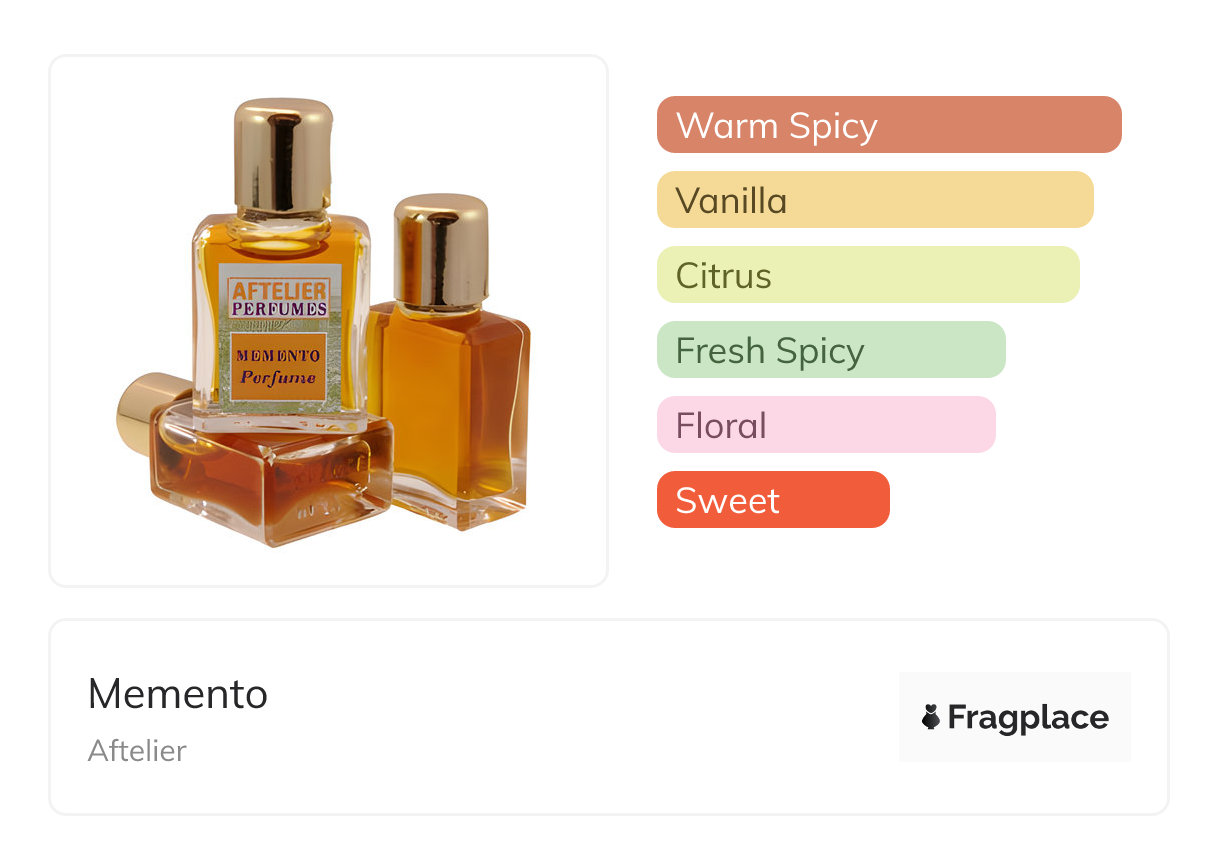Click the gold cap of the right bottle

pos(441,251)
